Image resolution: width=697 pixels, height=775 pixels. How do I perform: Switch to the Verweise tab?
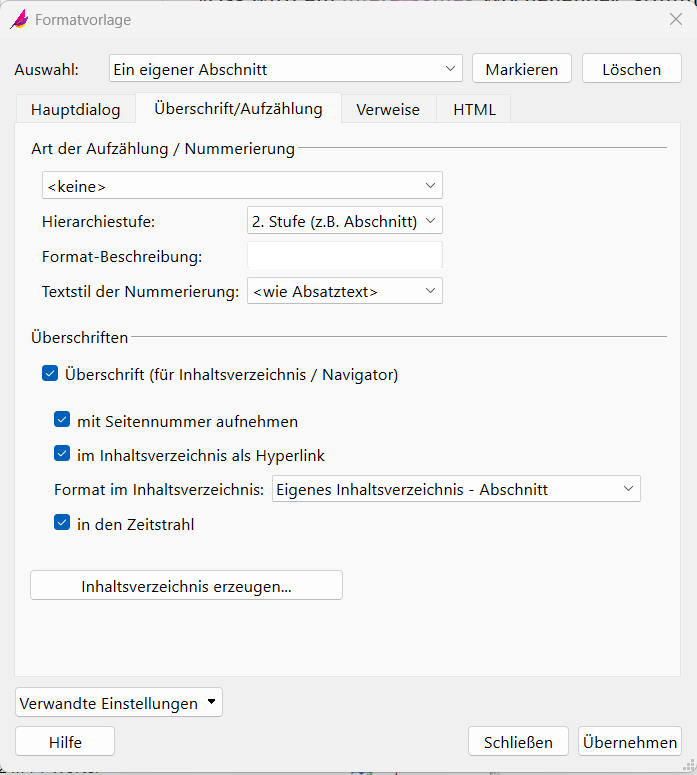388,109
